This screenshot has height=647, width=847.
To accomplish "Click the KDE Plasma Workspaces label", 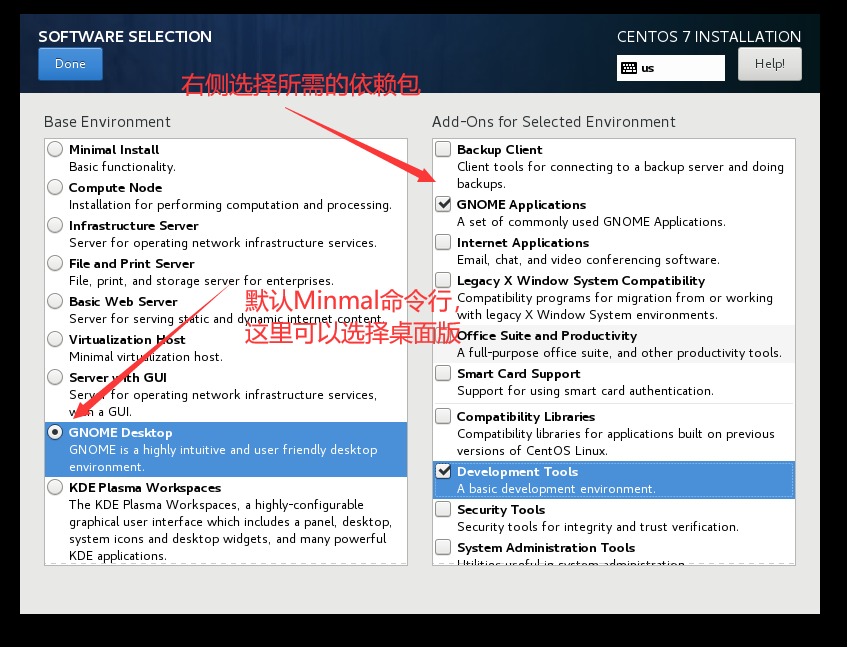I will (145, 488).
